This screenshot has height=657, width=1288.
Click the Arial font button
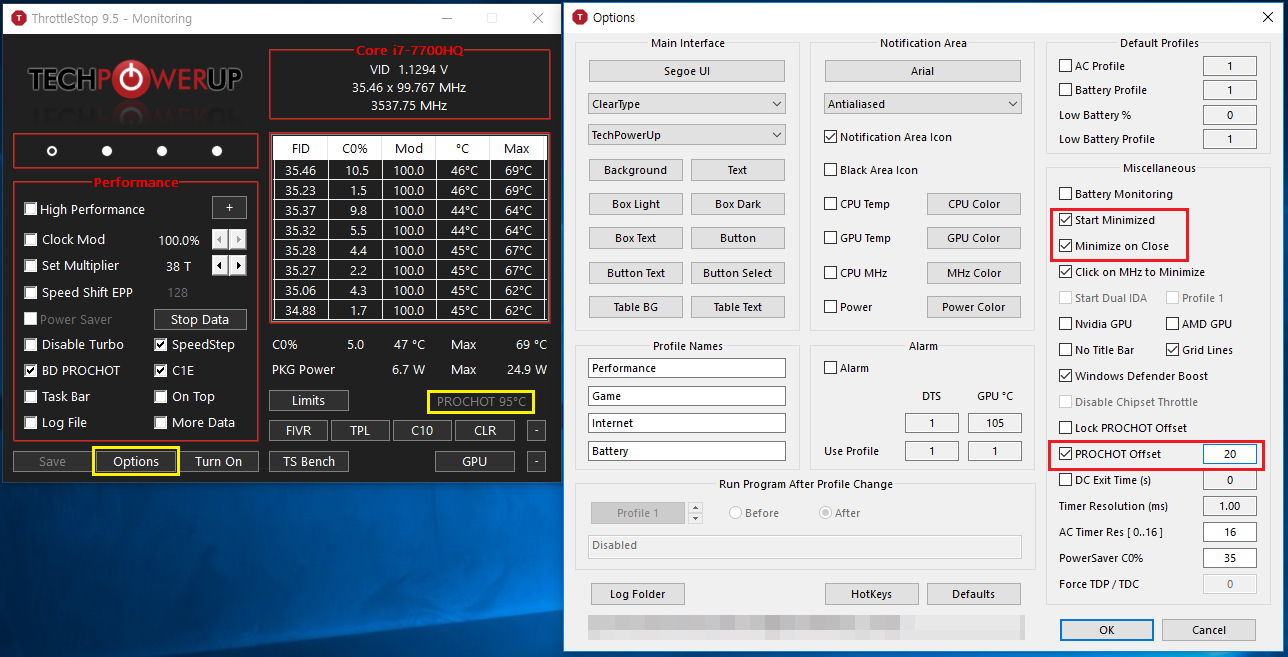922,71
